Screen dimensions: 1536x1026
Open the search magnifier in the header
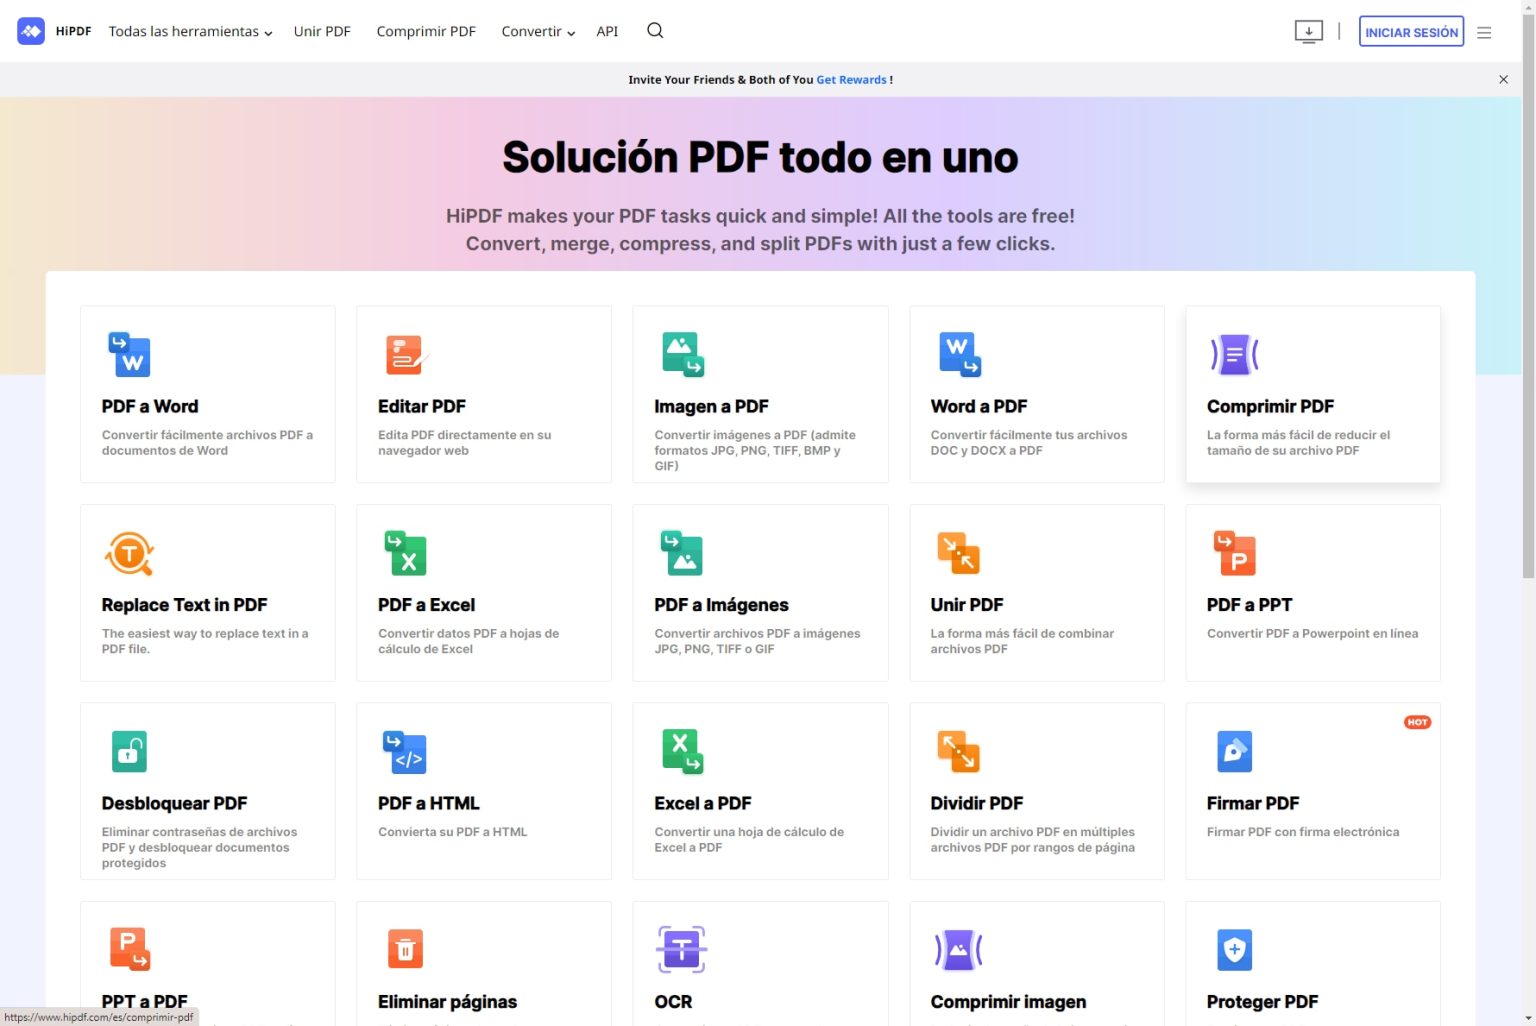click(655, 31)
